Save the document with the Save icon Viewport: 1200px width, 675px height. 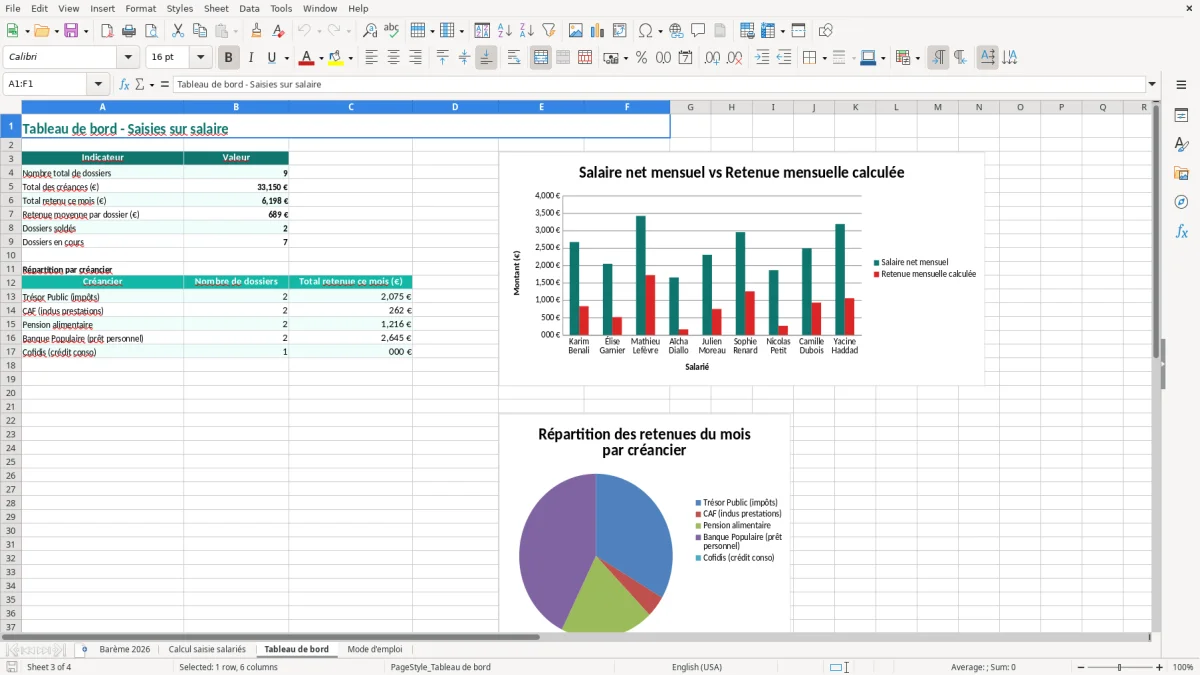coord(71,31)
